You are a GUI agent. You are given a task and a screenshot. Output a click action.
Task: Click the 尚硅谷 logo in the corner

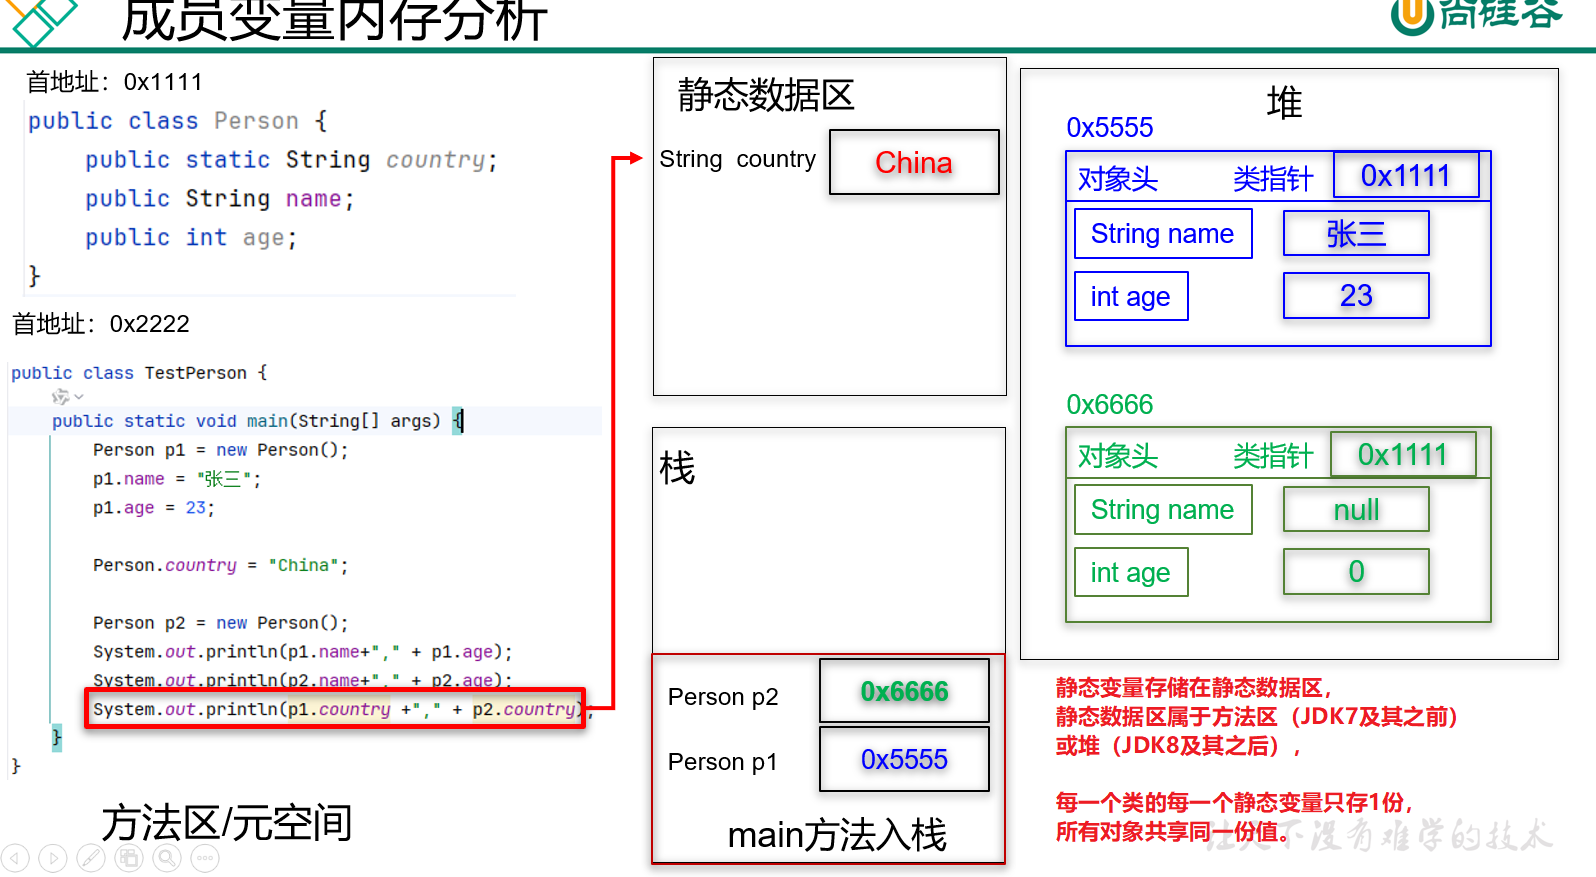[1476, 15]
